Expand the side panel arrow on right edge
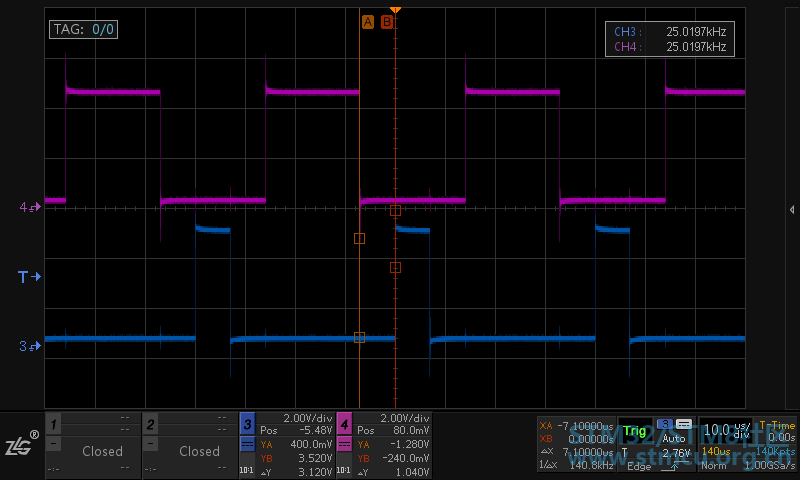The width and height of the screenshot is (800, 480). (x=792, y=210)
